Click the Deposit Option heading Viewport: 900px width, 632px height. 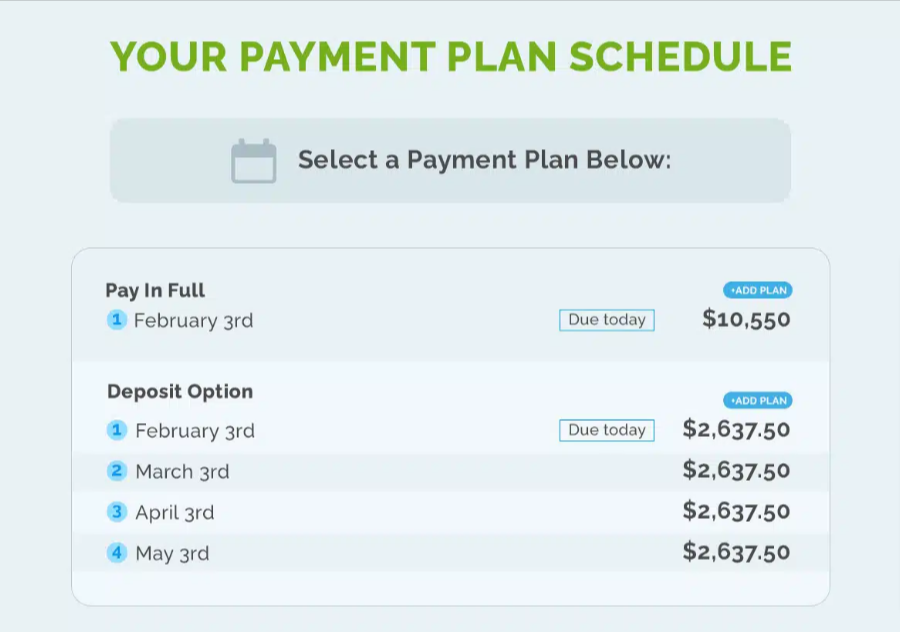tap(180, 392)
